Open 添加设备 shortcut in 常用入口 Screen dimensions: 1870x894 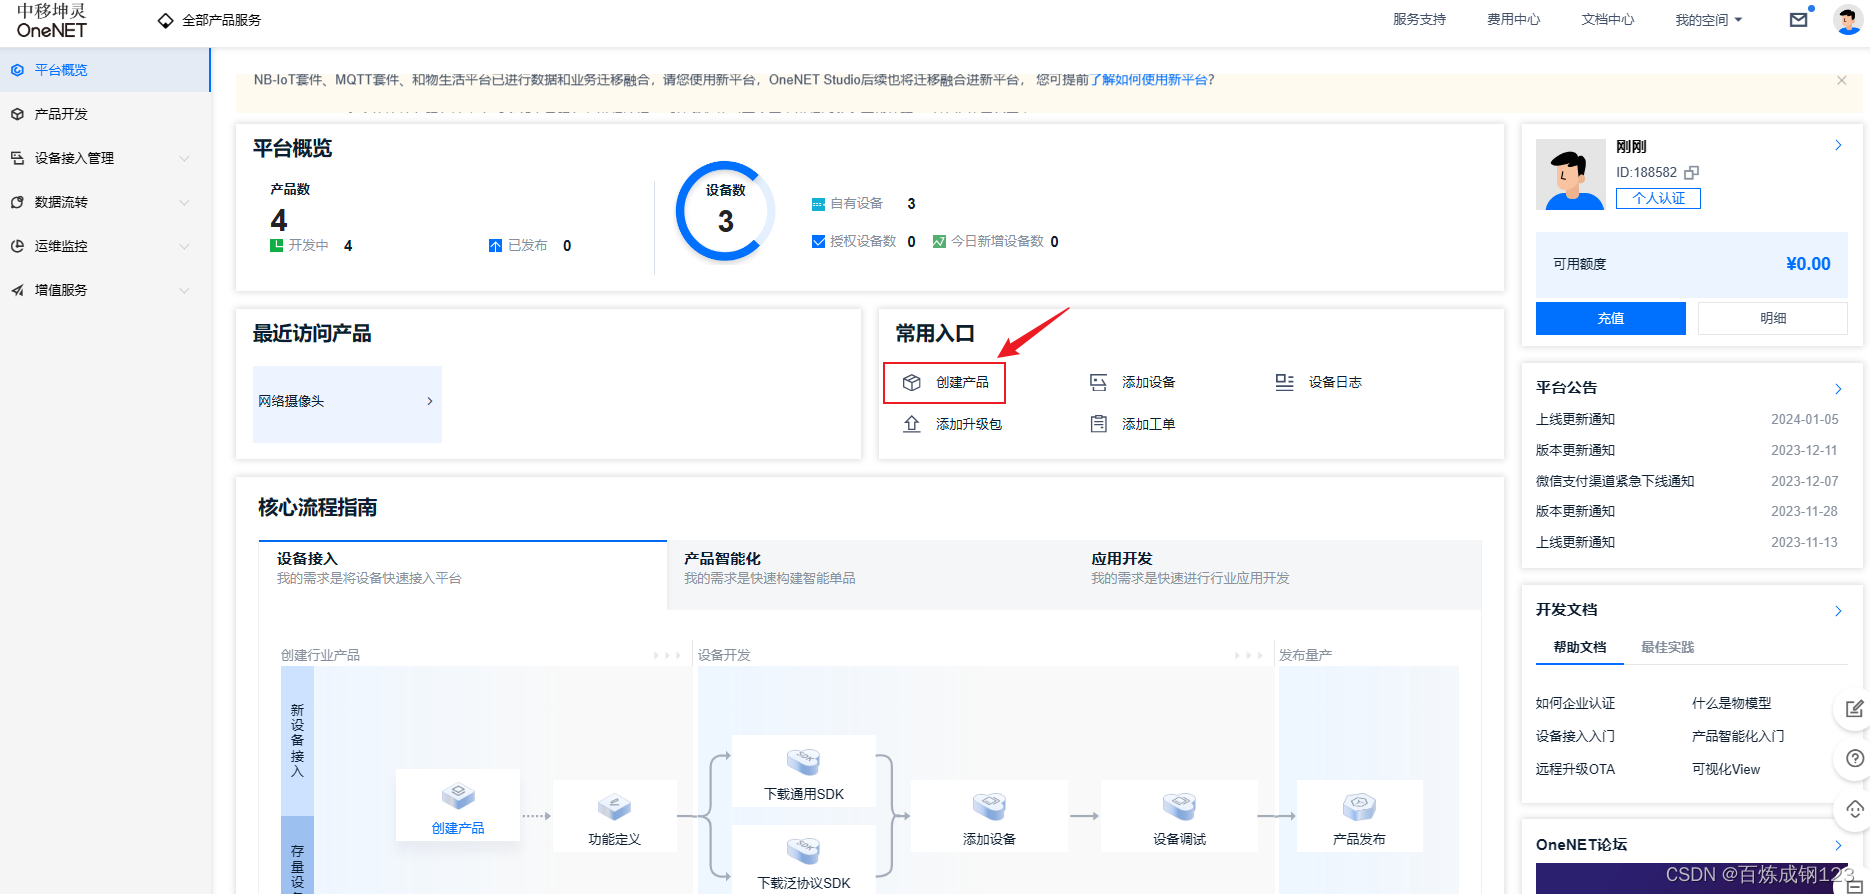coord(1132,383)
